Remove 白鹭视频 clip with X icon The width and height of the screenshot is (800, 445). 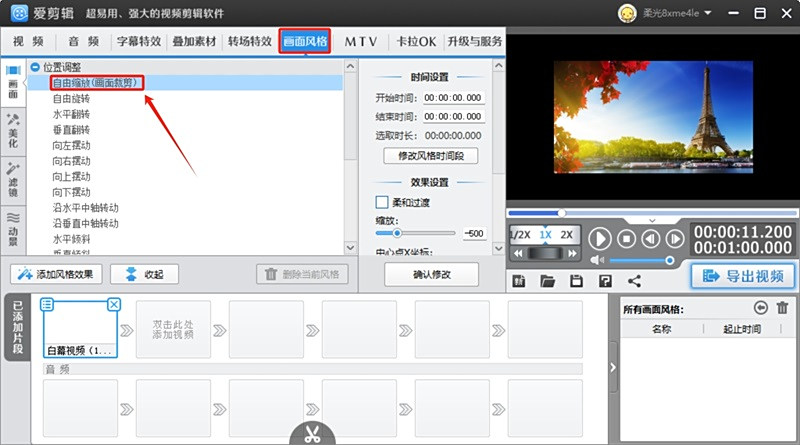pos(114,305)
